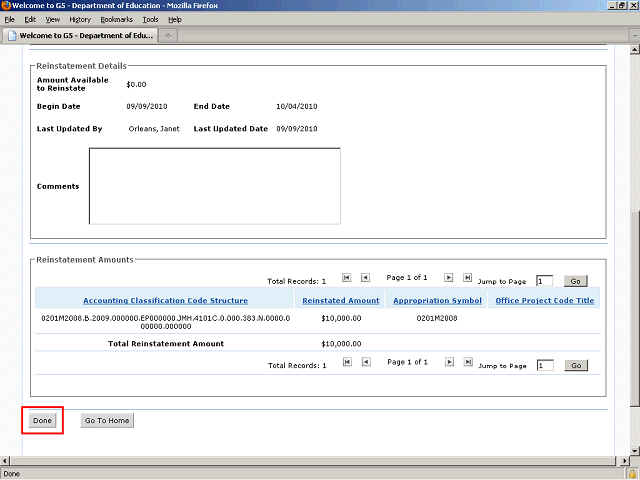This screenshot has width=640, height=480.
Task: Click the Total Reinstatement Amount label
Action: click(166, 344)
